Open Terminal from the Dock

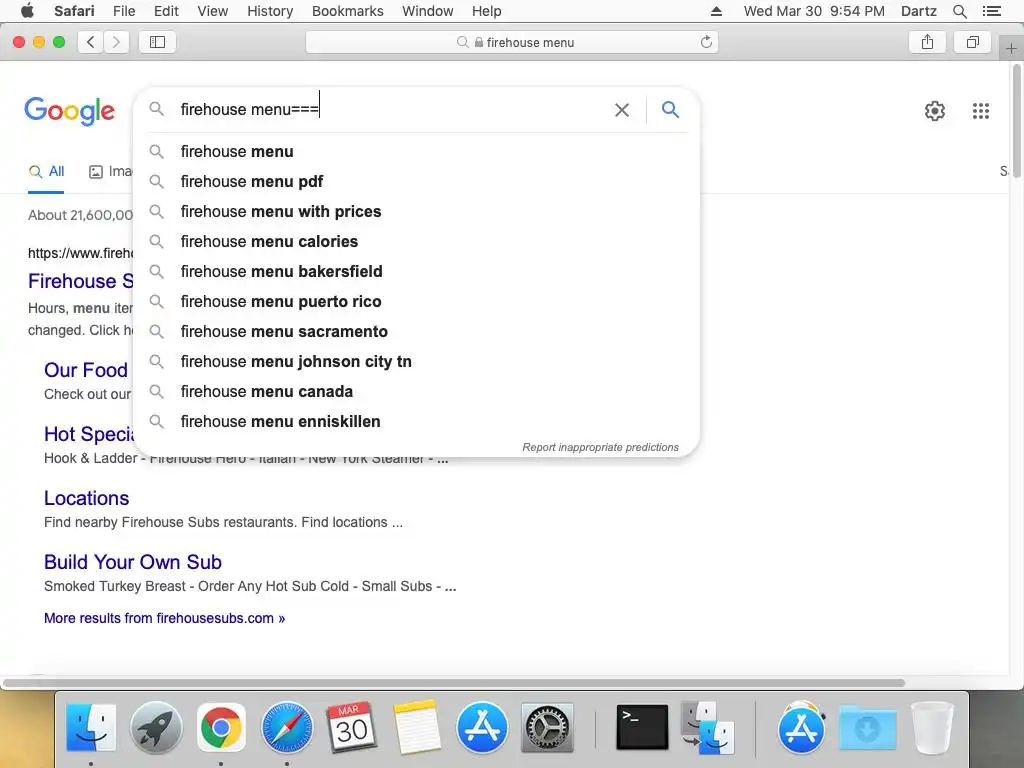[642, 727]
